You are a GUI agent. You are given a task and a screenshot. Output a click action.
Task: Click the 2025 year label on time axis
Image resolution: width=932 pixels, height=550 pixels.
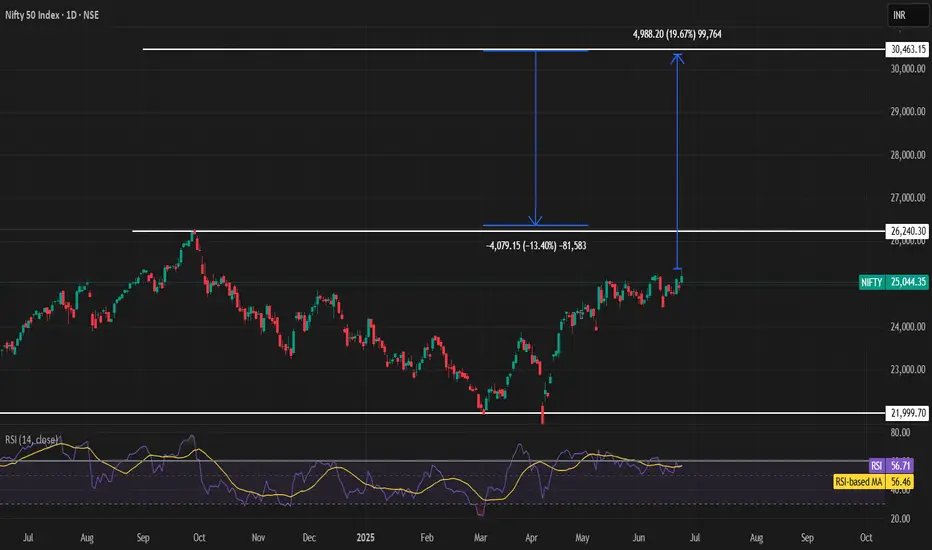click(x=366, y=538)
